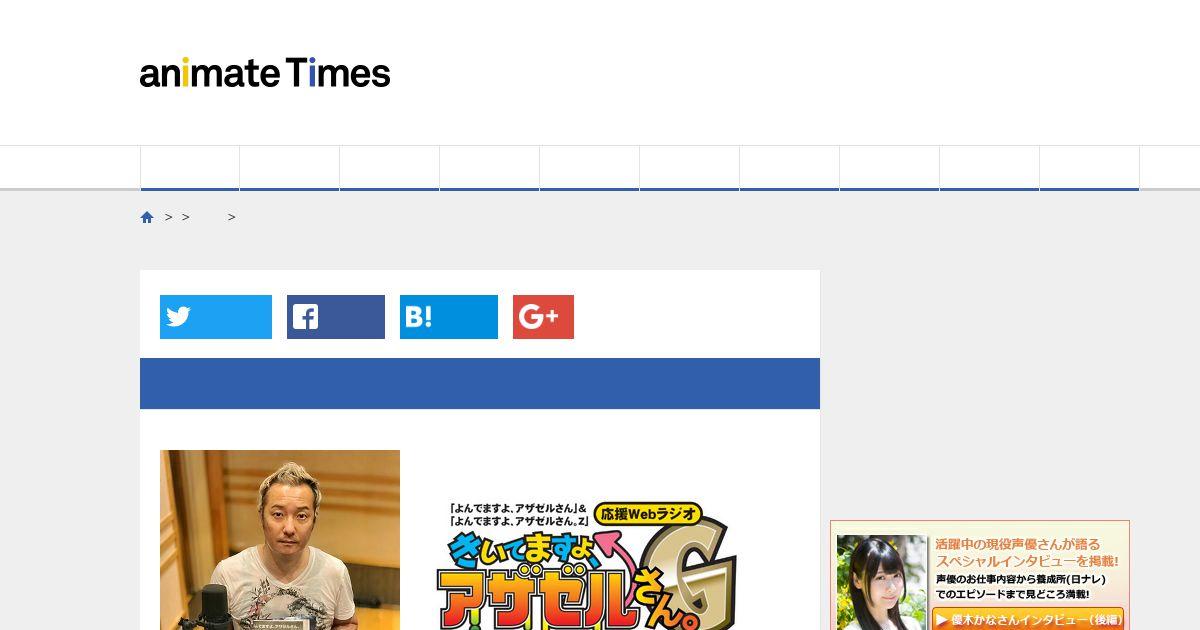Share article on Facebook
The height and width of the screenshot is (630, 1200).
click(x=336, y=317)
